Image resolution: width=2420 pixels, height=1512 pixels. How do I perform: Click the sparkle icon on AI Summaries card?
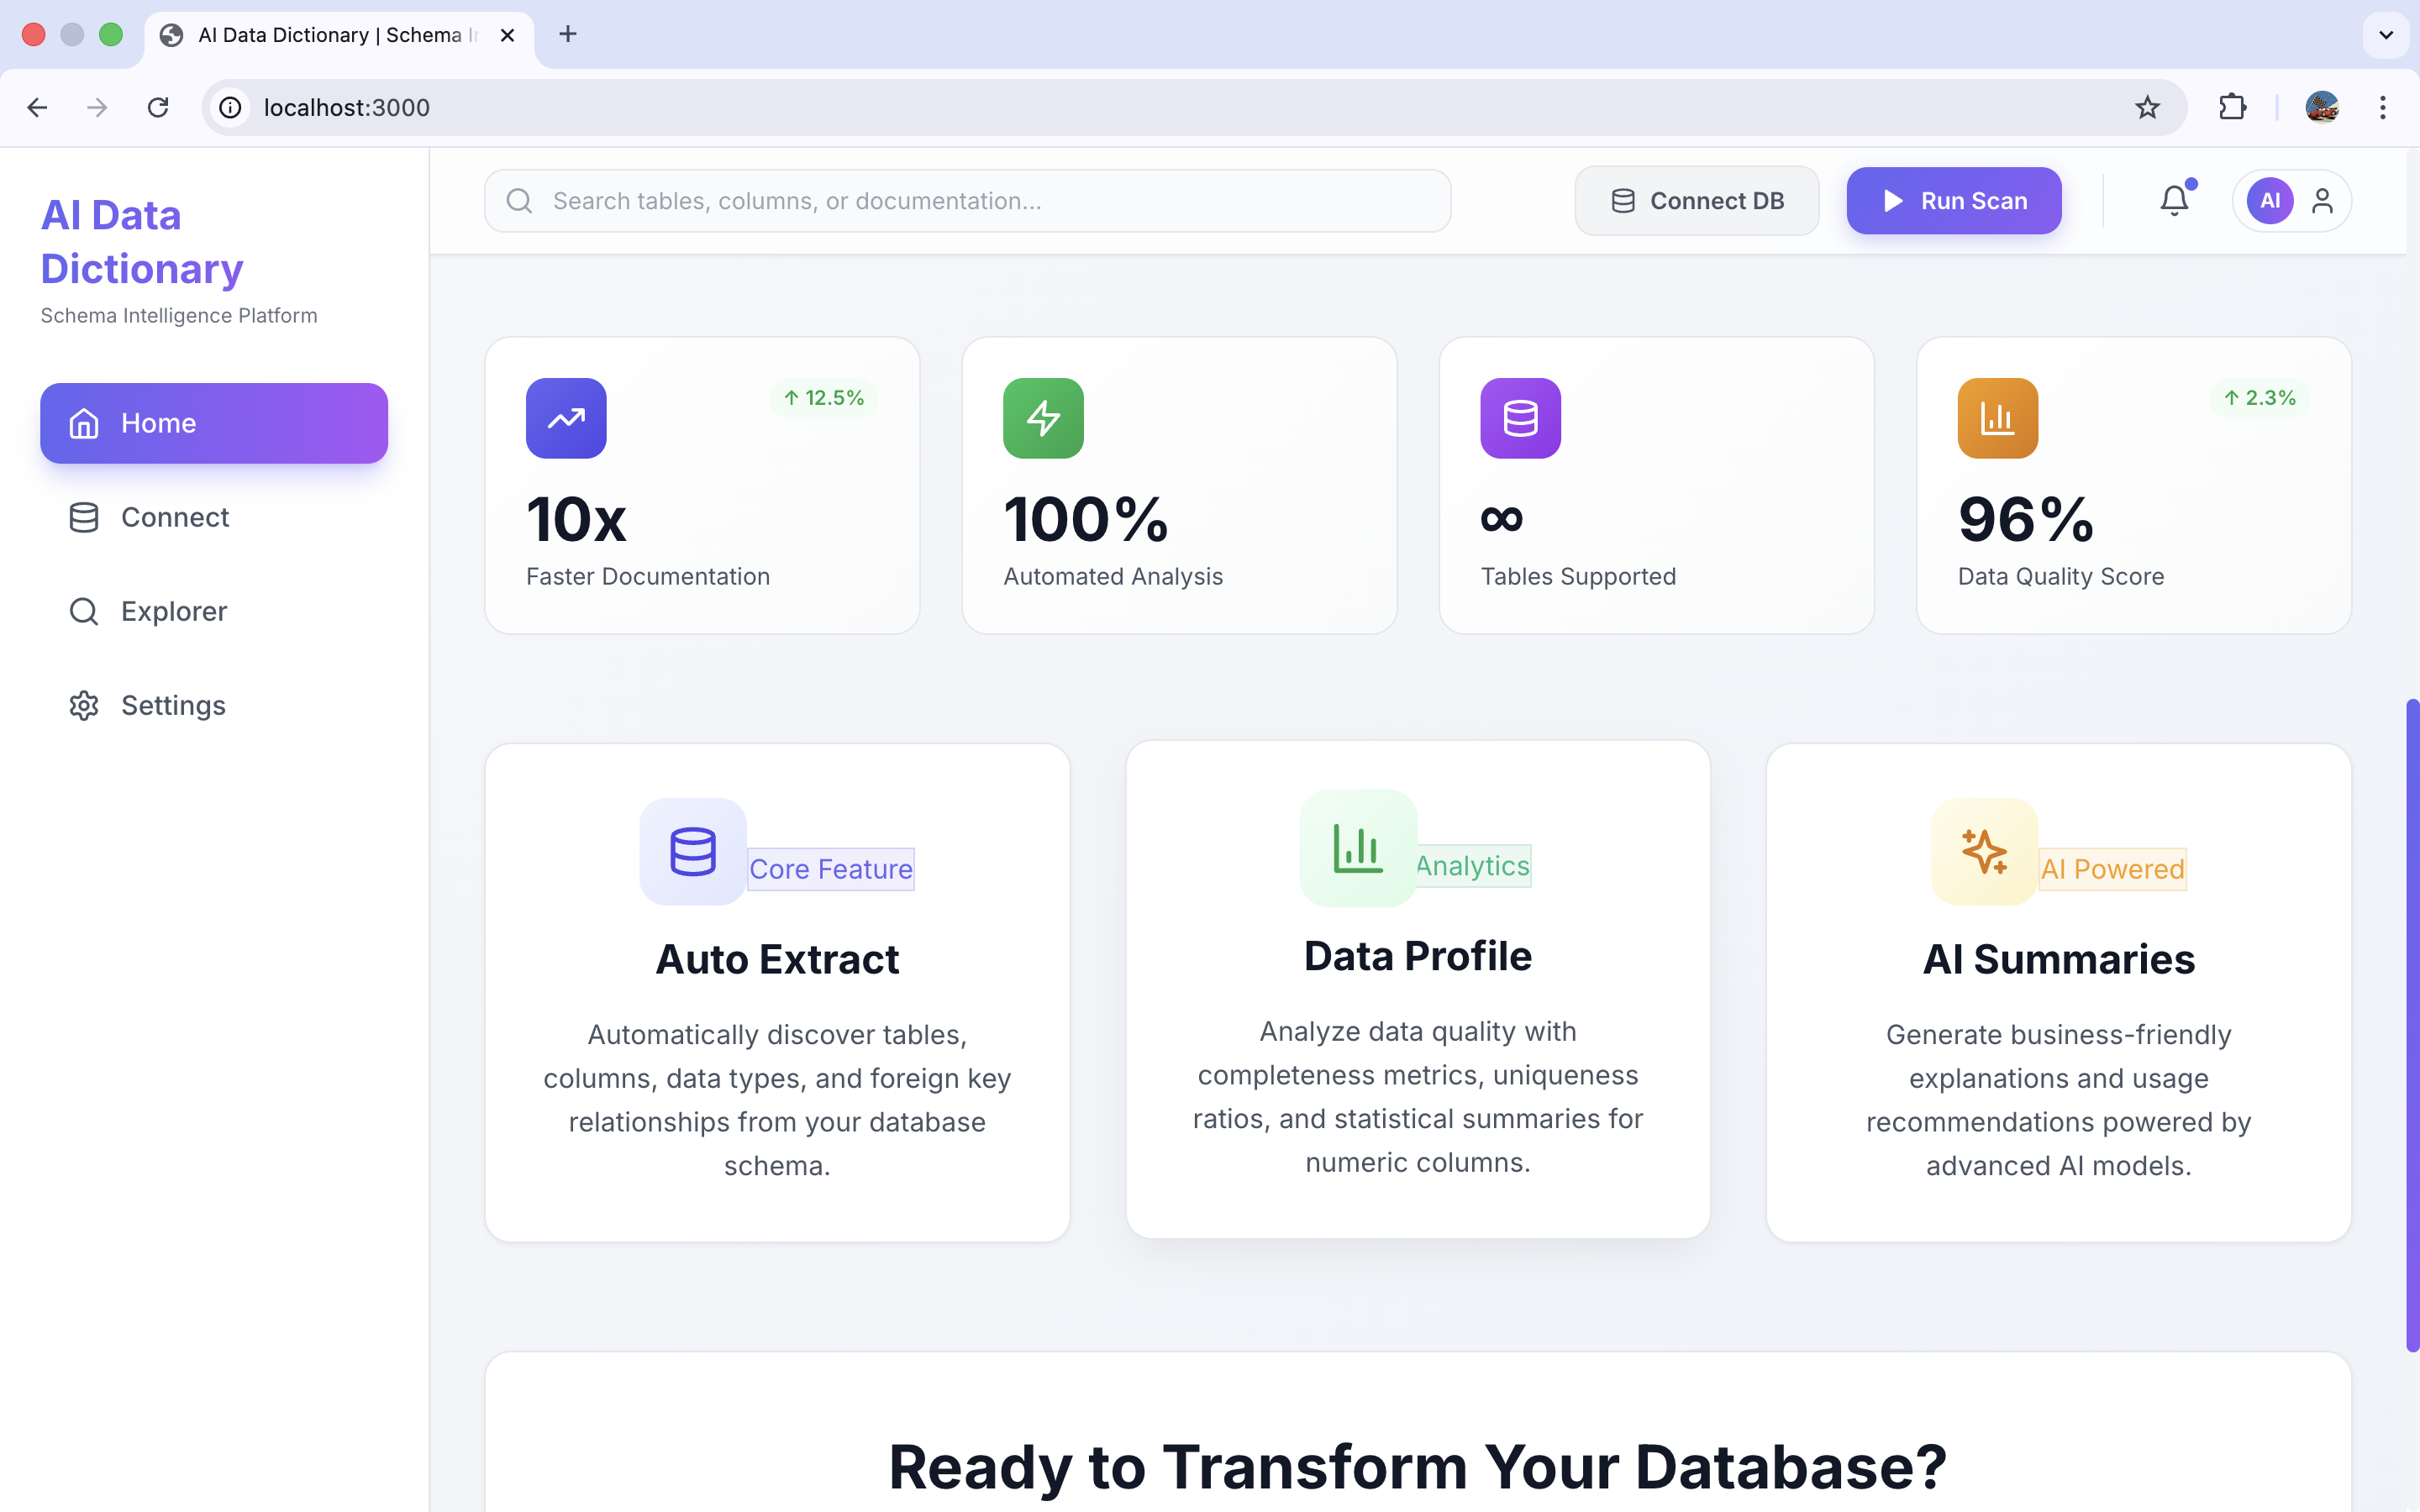pyautogui.click(x=1984, y=851)
